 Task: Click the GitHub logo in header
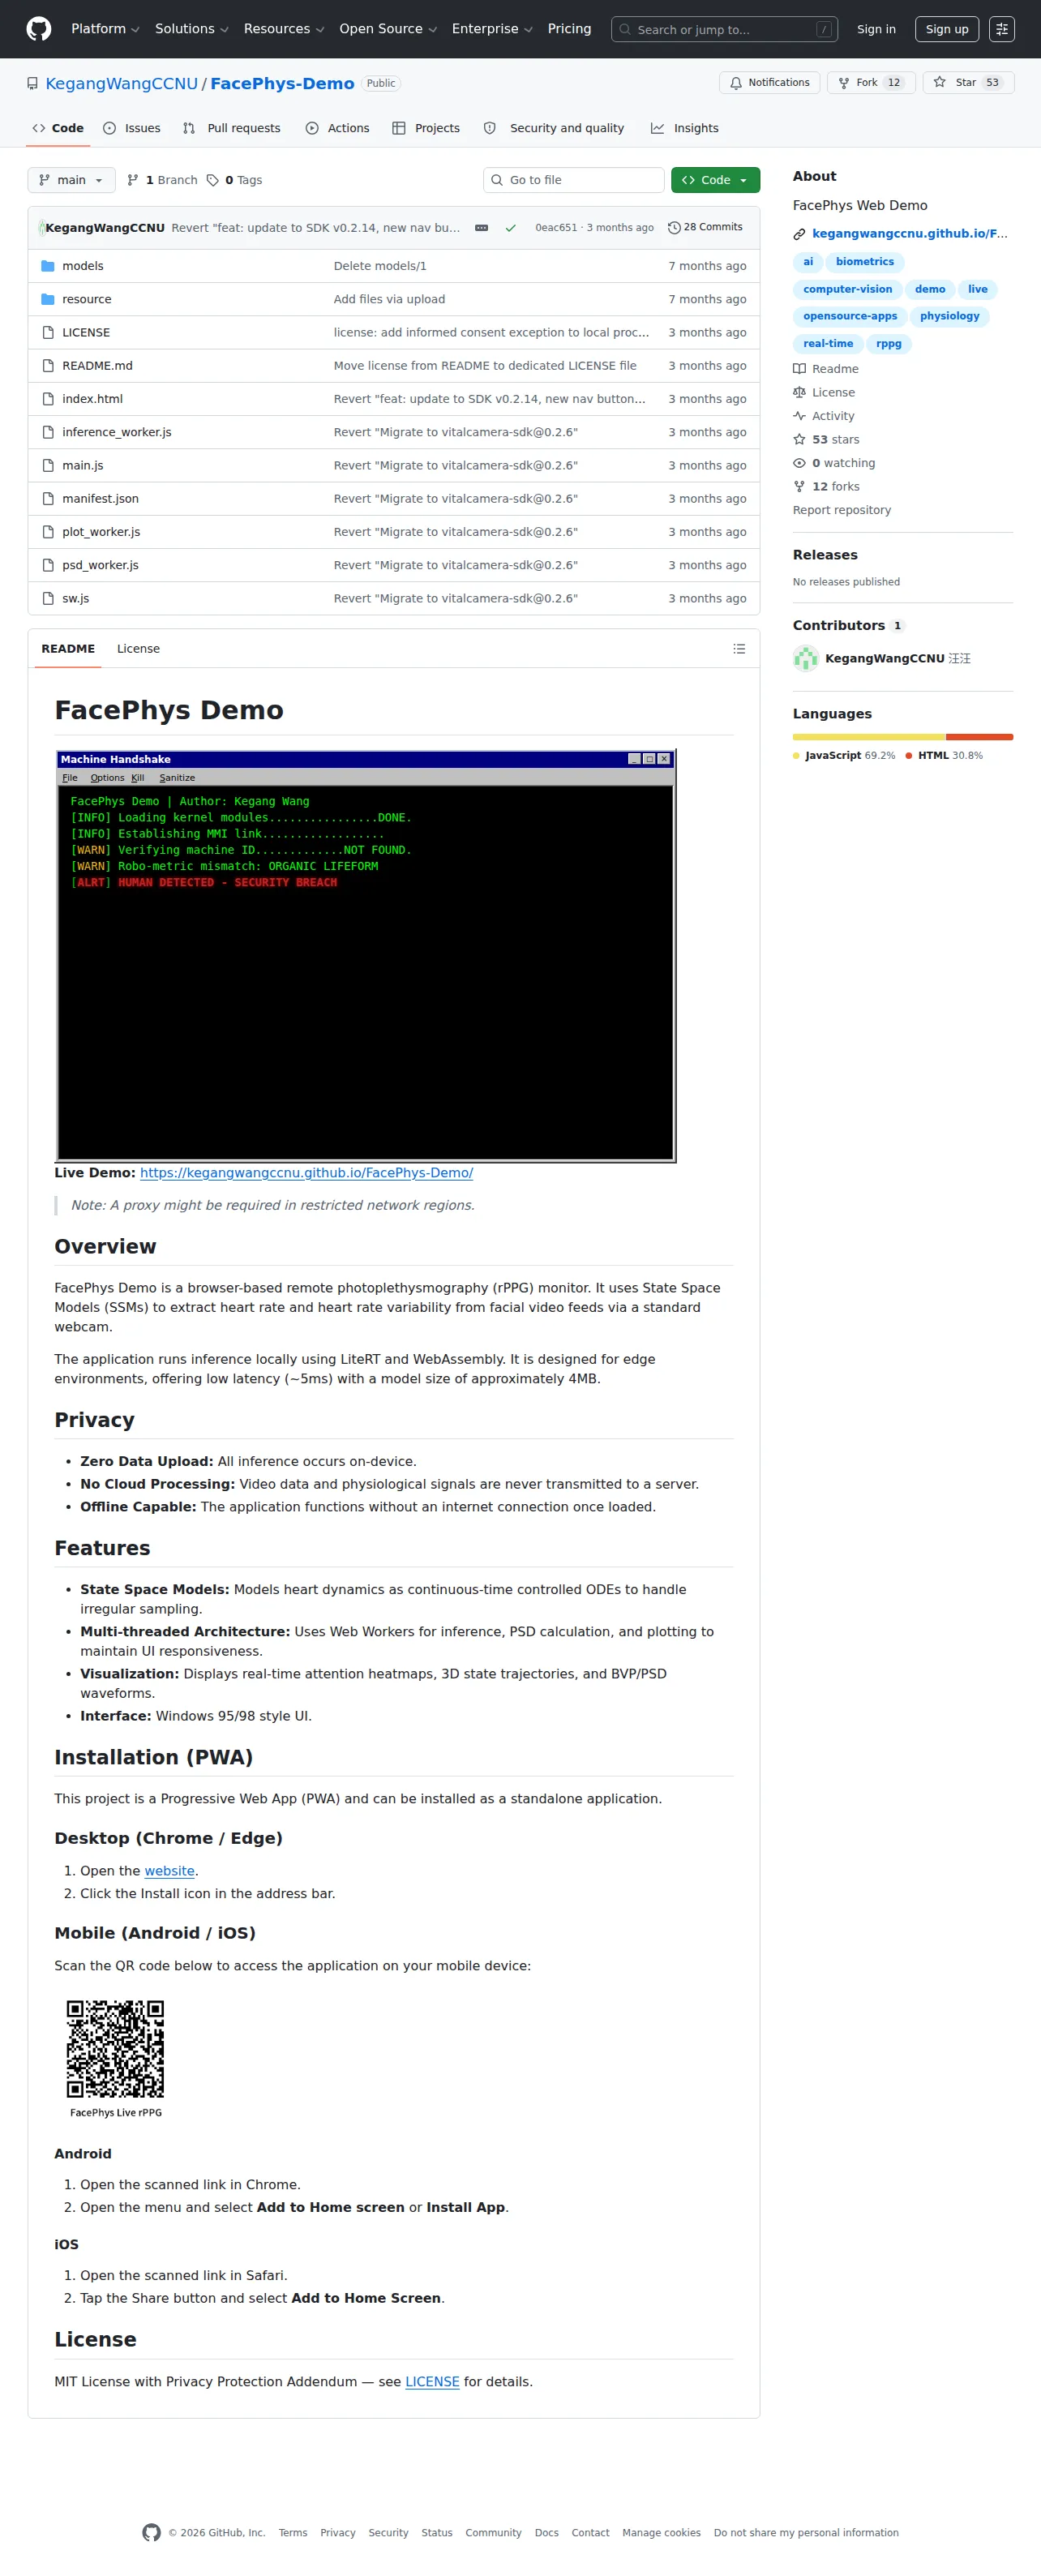tap(39, 29)
